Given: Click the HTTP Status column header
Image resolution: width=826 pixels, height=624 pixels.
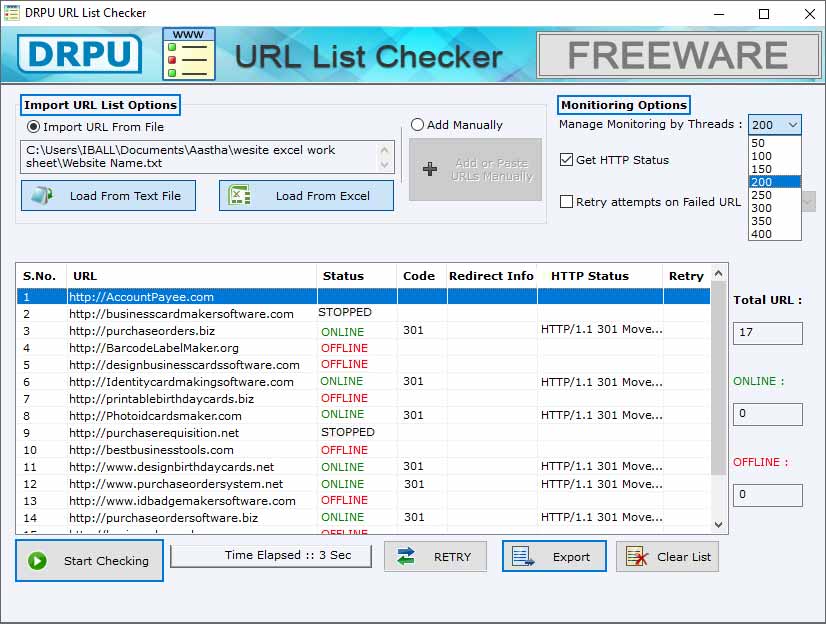Looking at the screenshot, I should (599, 276).
